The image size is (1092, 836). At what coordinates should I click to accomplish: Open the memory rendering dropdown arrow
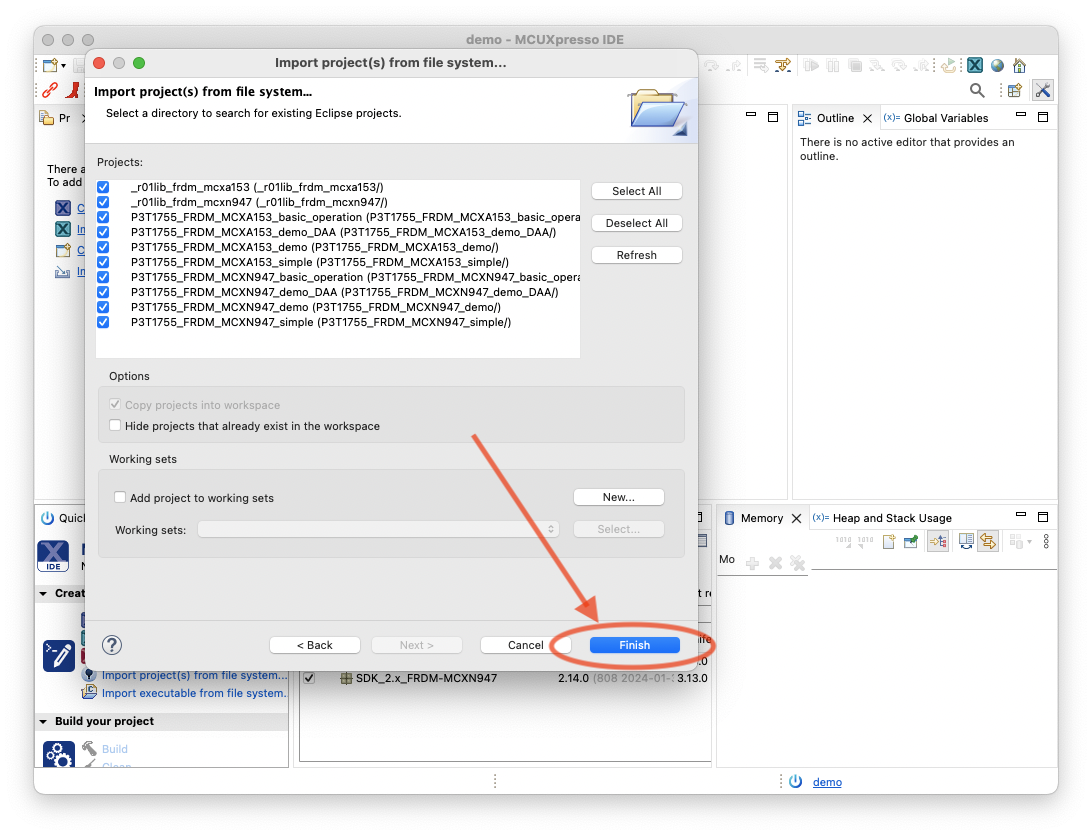point(1029,541)
